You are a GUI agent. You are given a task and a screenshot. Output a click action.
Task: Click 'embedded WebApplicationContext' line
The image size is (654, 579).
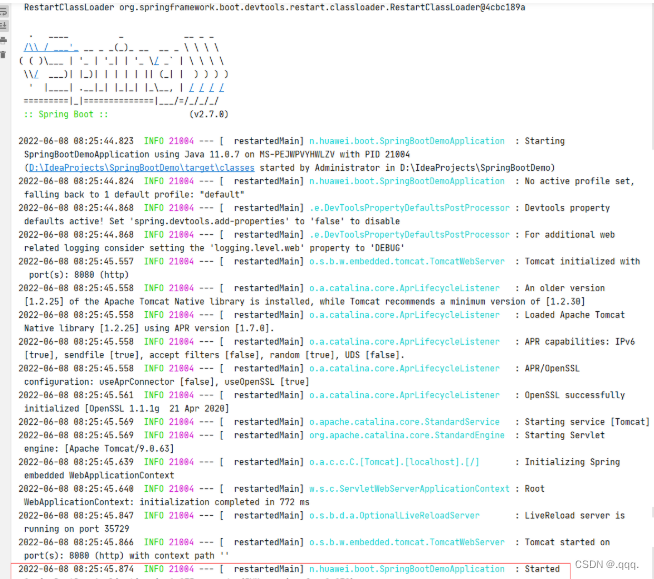(x=99, y=475)
